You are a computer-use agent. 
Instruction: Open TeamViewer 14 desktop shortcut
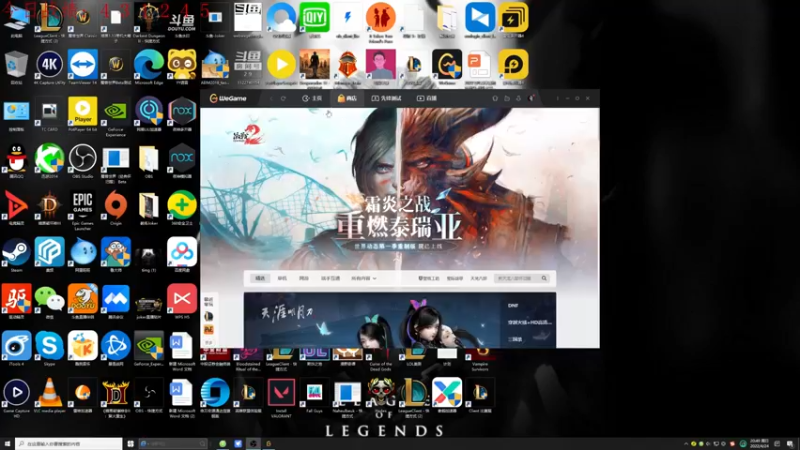click(x=83, y=67)
